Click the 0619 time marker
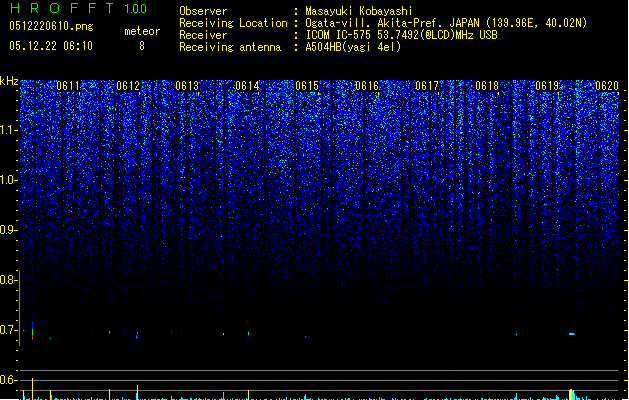 pyautogui.click(x=547, y=86)
